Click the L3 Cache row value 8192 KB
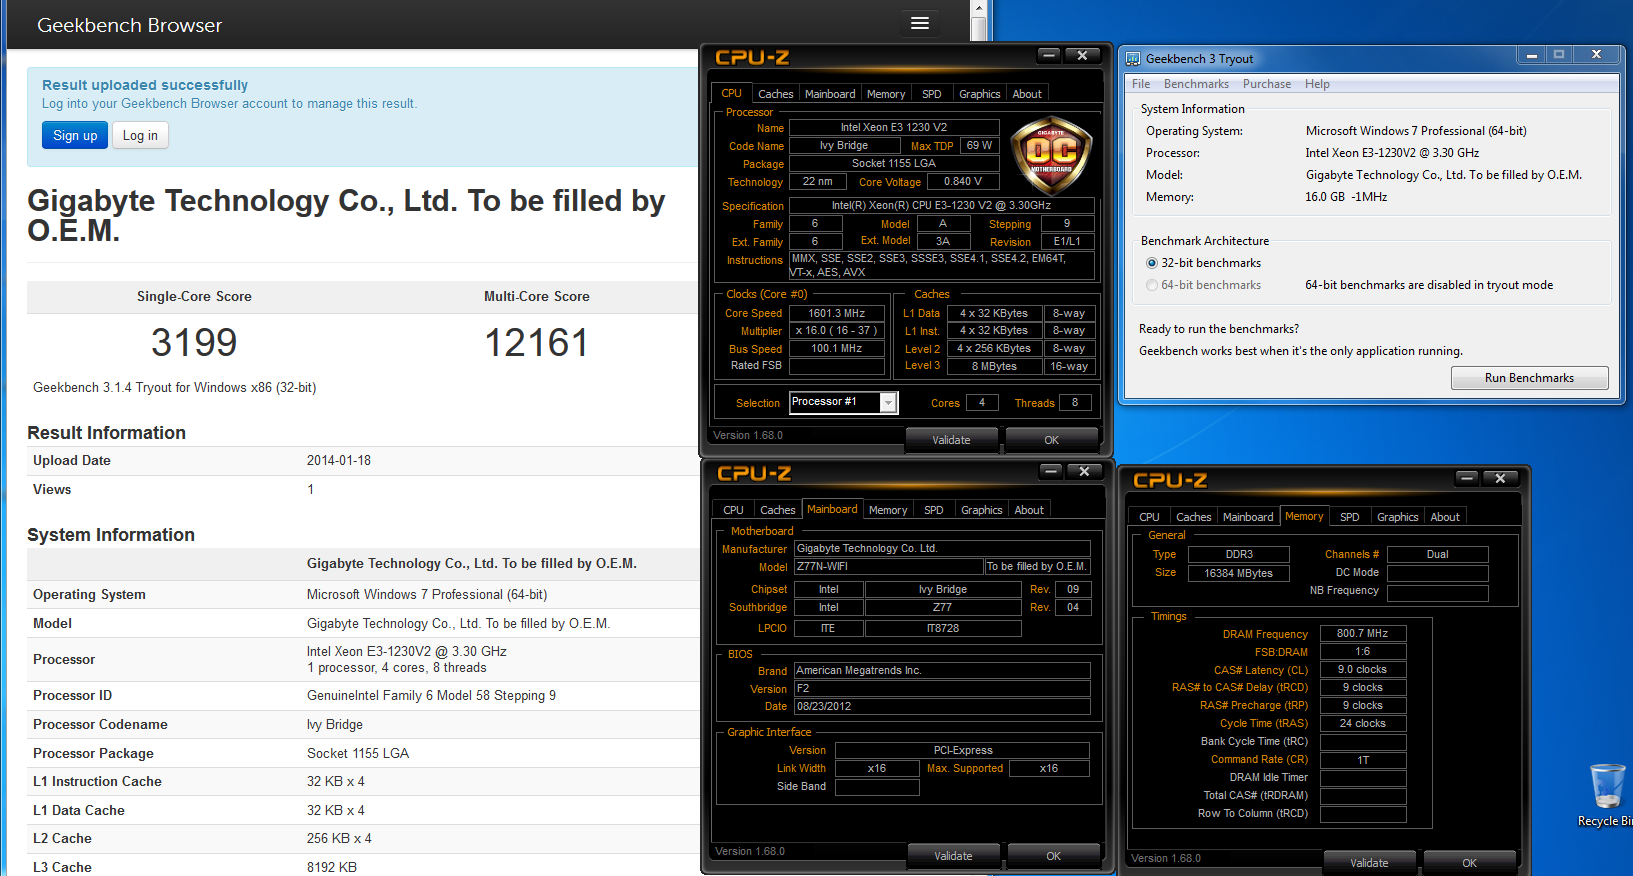1633x876 pixels. pyautogui.click(x=332, y=867)
